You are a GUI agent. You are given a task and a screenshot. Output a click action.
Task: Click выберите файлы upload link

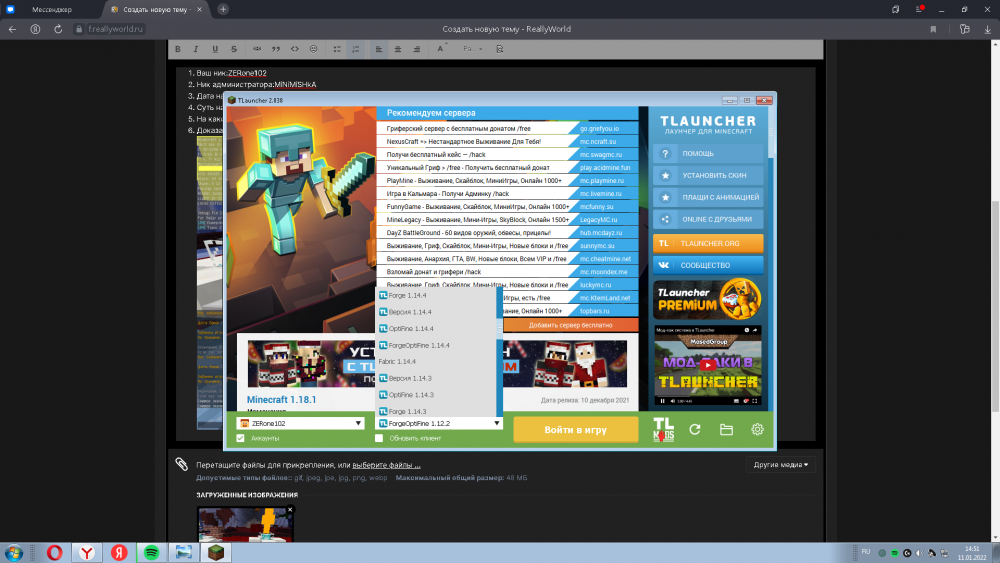click(x=386, y=465)
